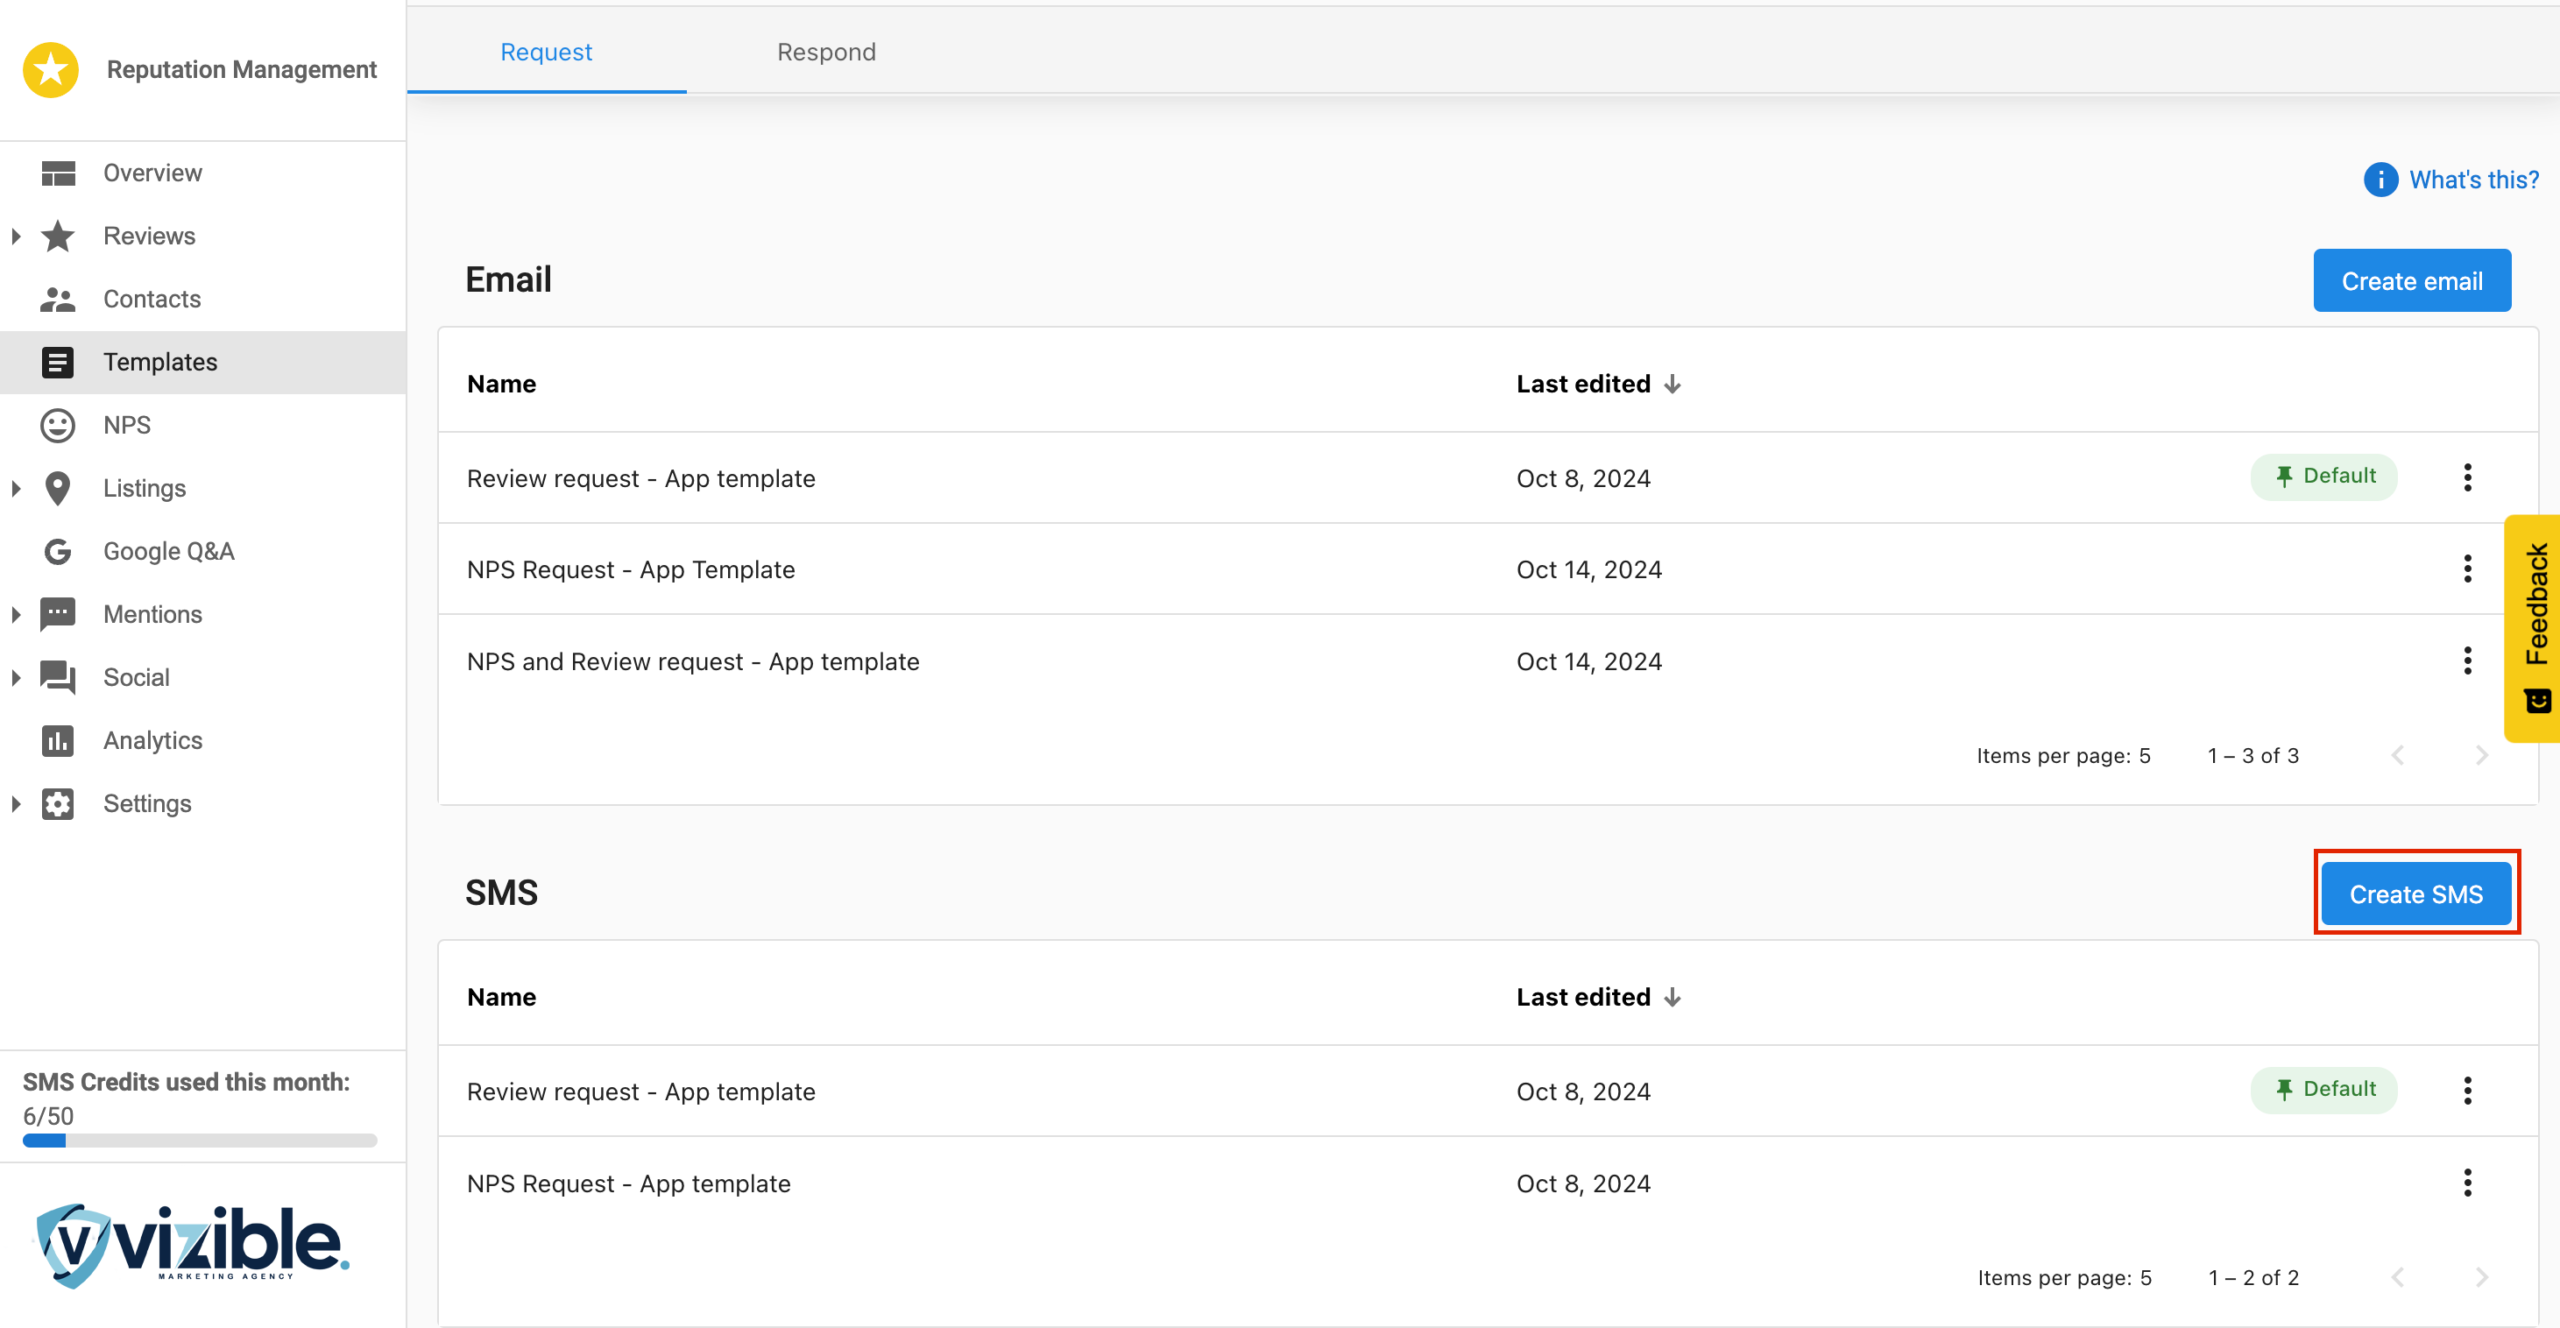The width and height of the screenshot is (2560, 1328).
Task: Click the yellow star Reputation Management logo
Action: tap(51, 70)
